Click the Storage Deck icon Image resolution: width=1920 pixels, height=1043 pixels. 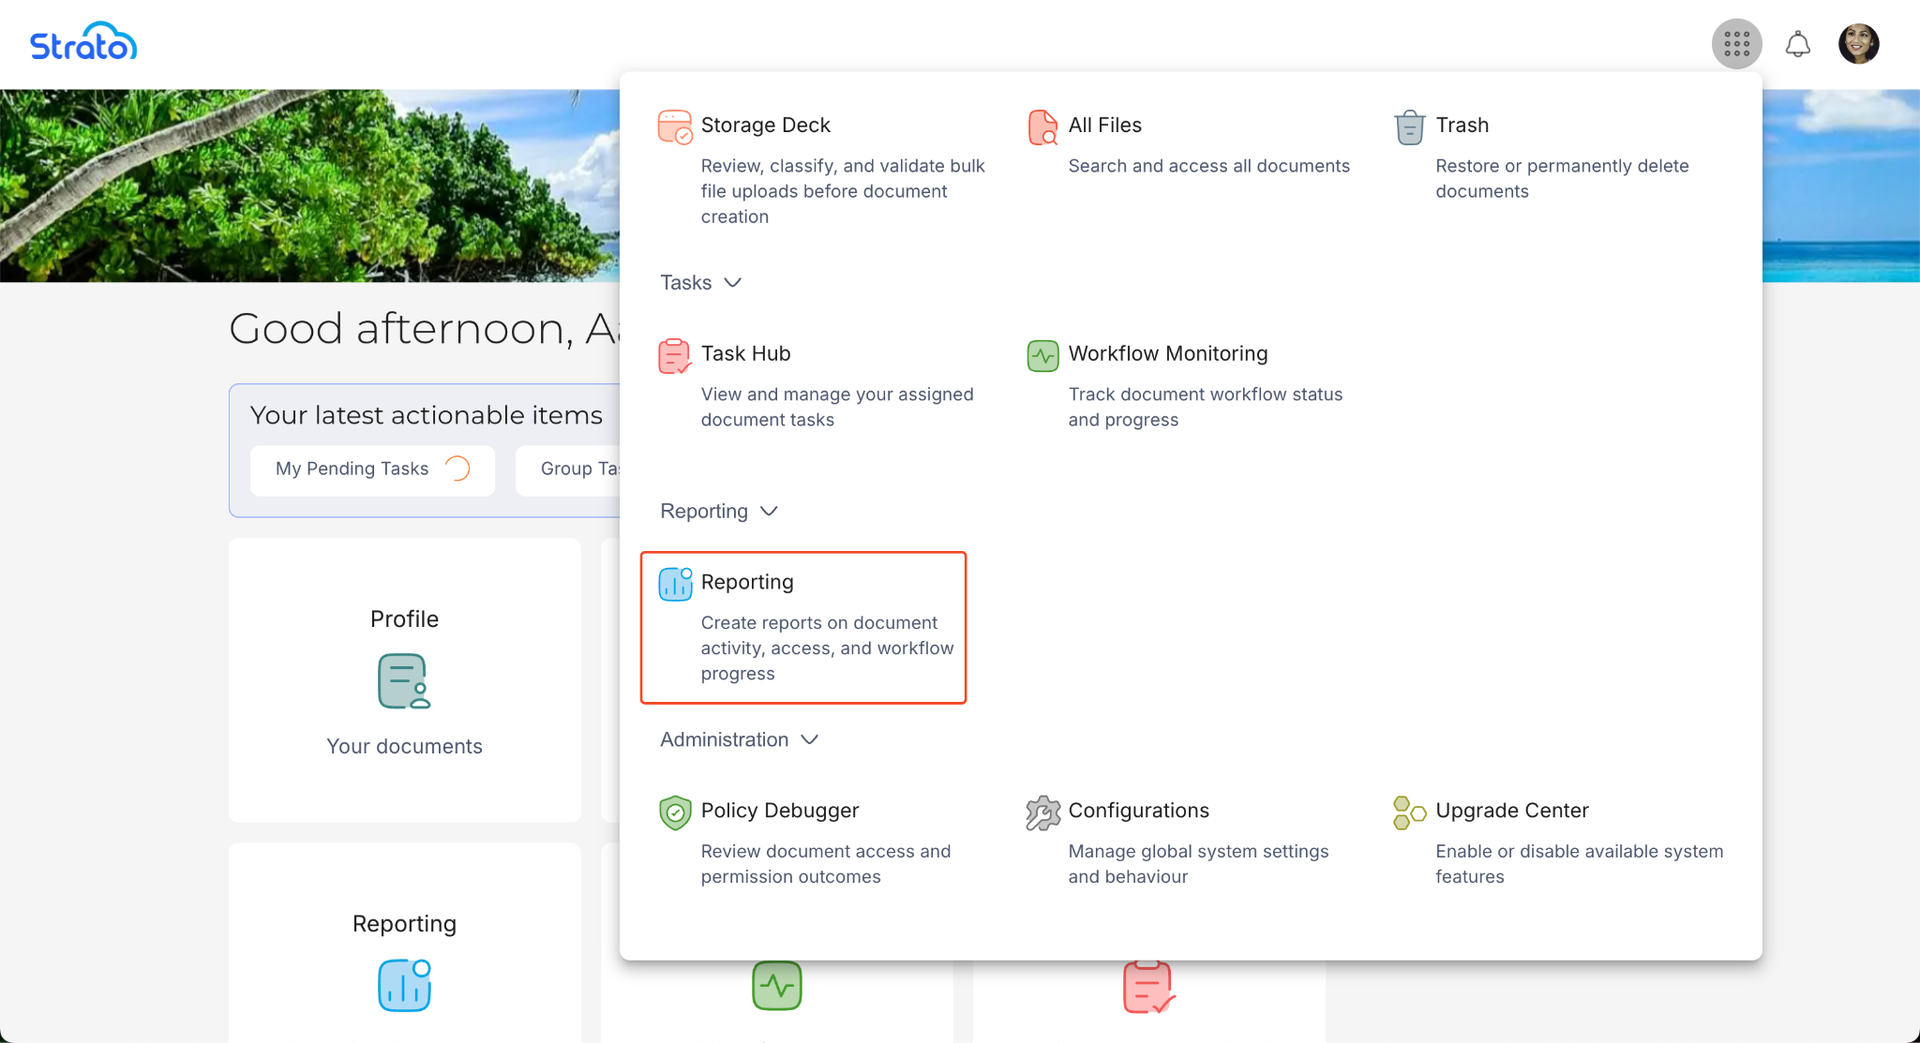click(675, 127)
